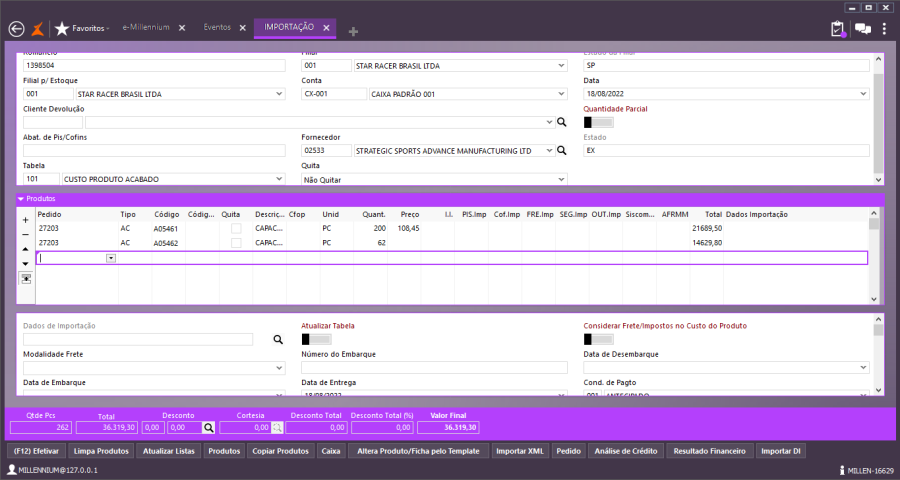Click scrollbar down arrow of Produtos grid
This screenshot has height=480, width=900.
click(x=874, y=299)
